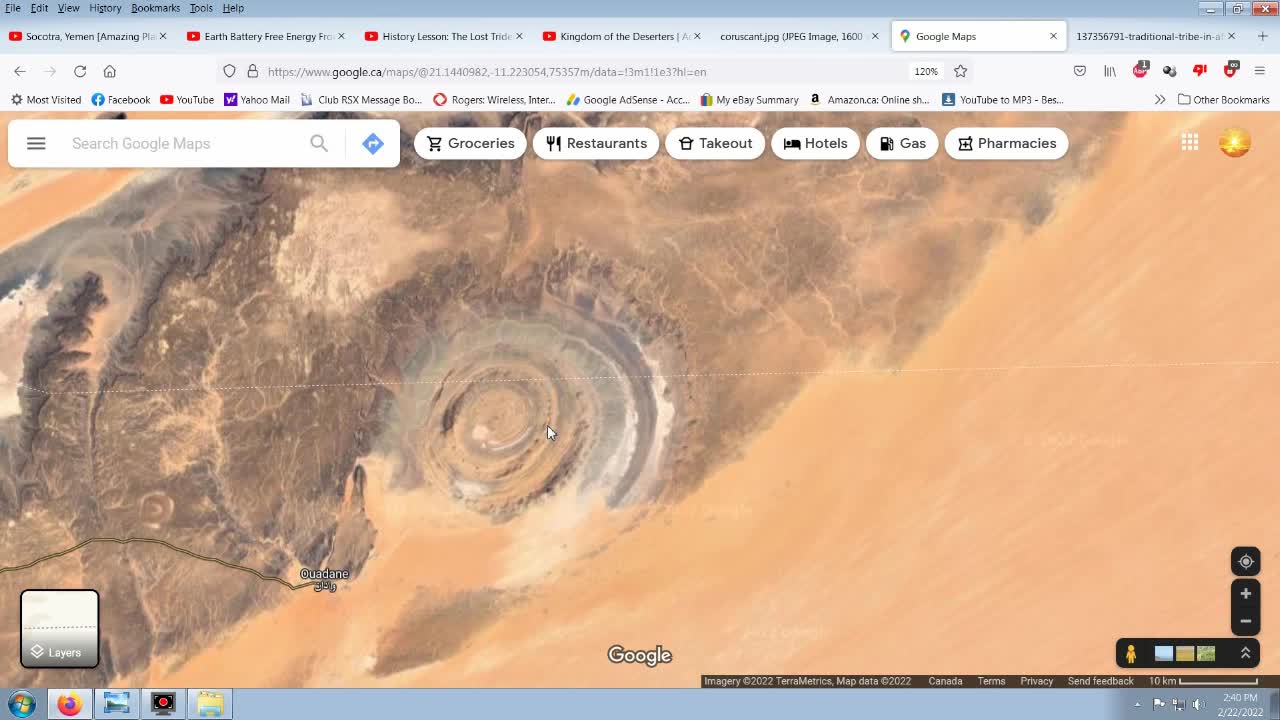
Task: Go back with the browser back arrow
Action: click(20, 71)
